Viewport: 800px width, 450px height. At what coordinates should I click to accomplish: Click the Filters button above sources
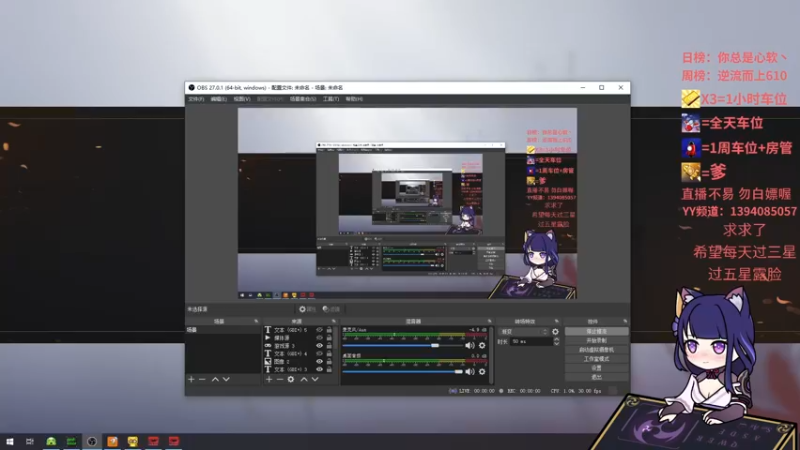pos(331,309)
